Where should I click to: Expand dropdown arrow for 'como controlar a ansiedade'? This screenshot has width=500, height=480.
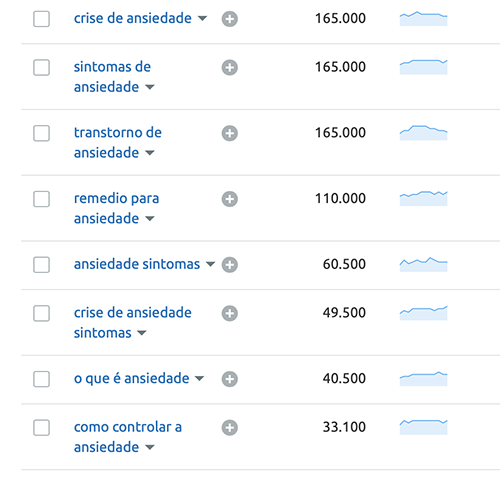[150, 447]
